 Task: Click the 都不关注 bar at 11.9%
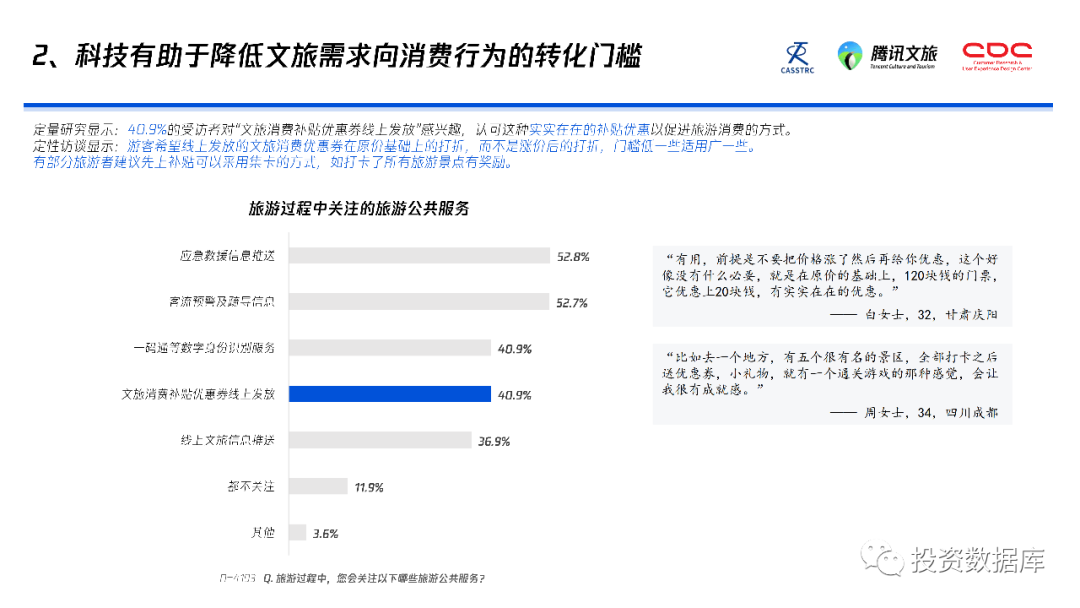[x=316, y=487]
